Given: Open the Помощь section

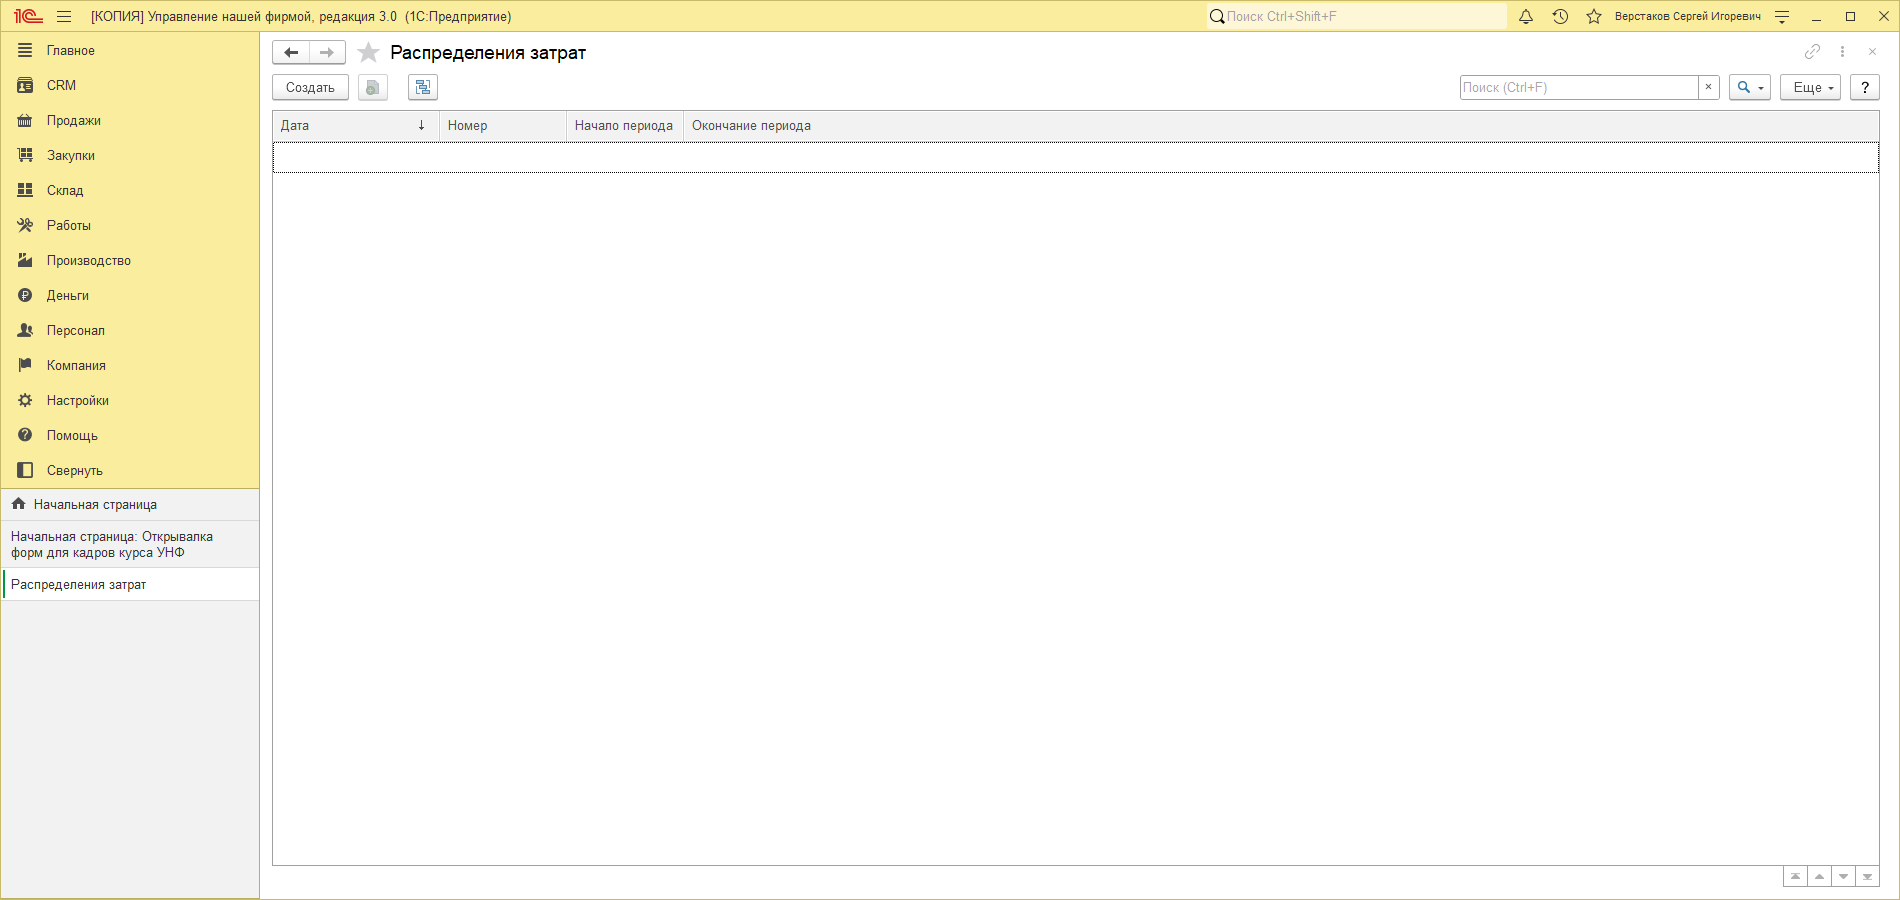Looking at the screenshot, I should coord(130,435).
